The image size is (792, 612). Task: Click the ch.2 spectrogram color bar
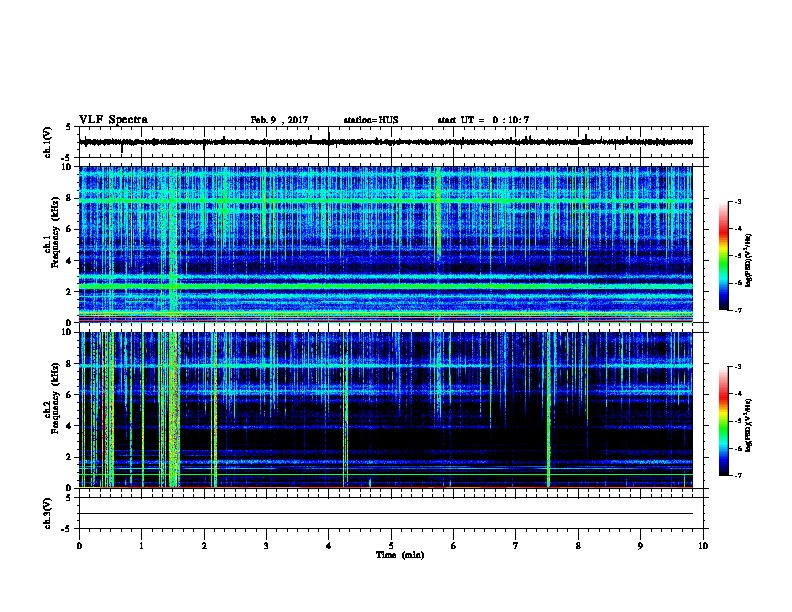[723, 421]
